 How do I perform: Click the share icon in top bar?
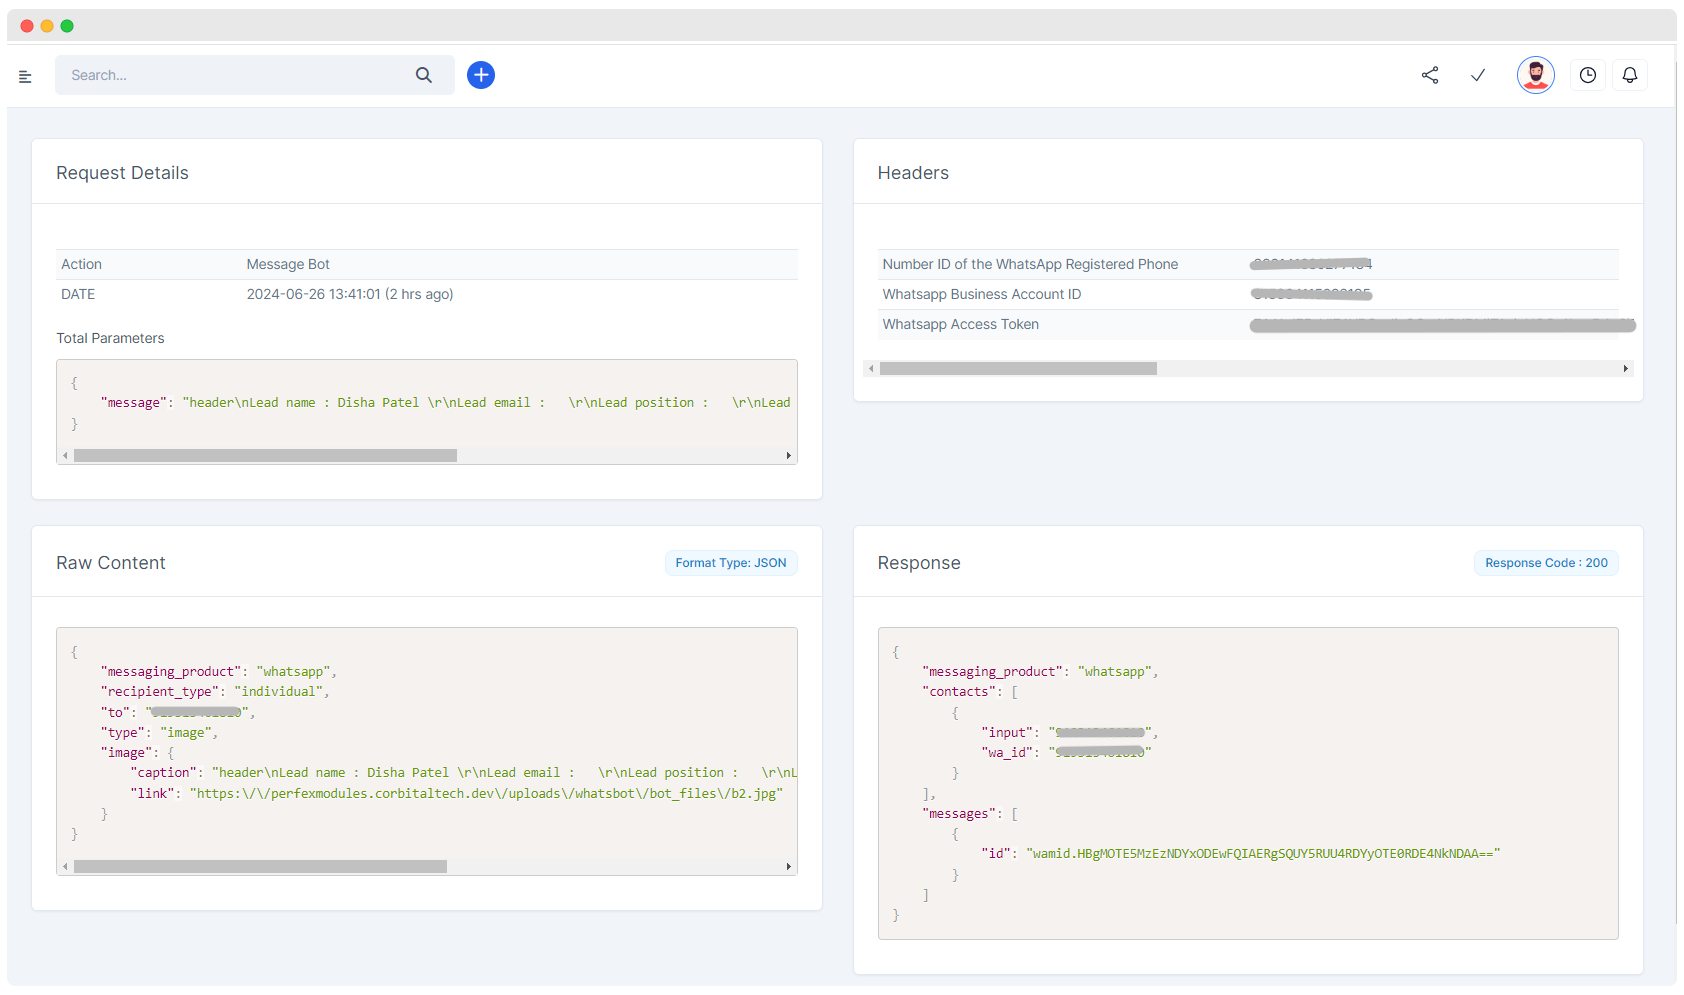[x=1430, y=75]
